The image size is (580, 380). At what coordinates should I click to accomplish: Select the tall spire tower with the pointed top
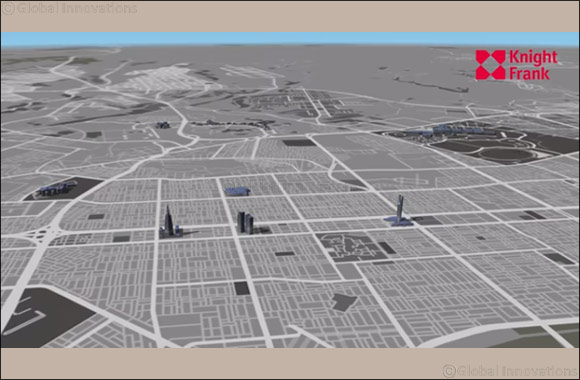pos(170,222)
